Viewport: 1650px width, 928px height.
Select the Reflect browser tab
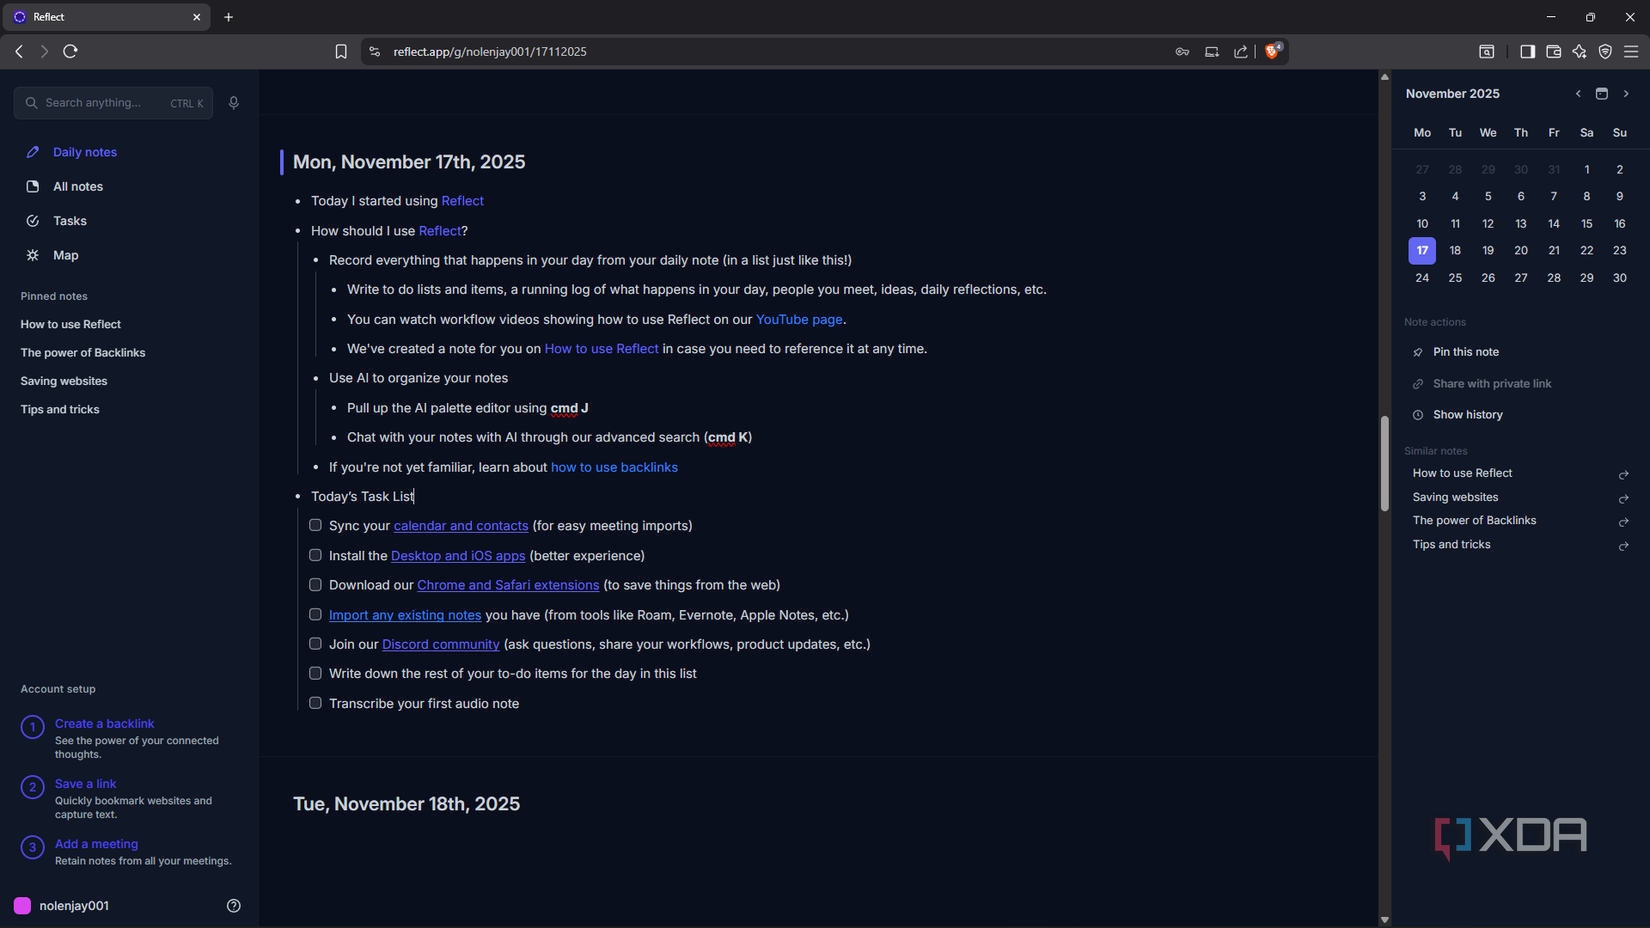[x=100, y=16]
